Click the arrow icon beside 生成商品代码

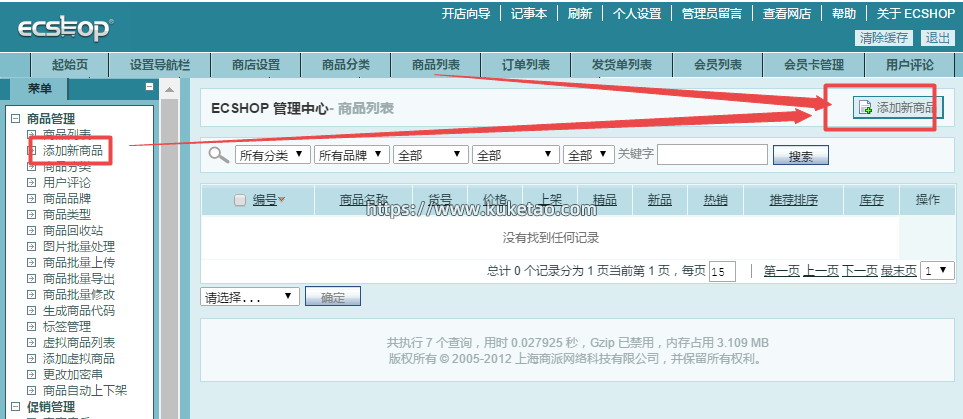click(31, 310)
